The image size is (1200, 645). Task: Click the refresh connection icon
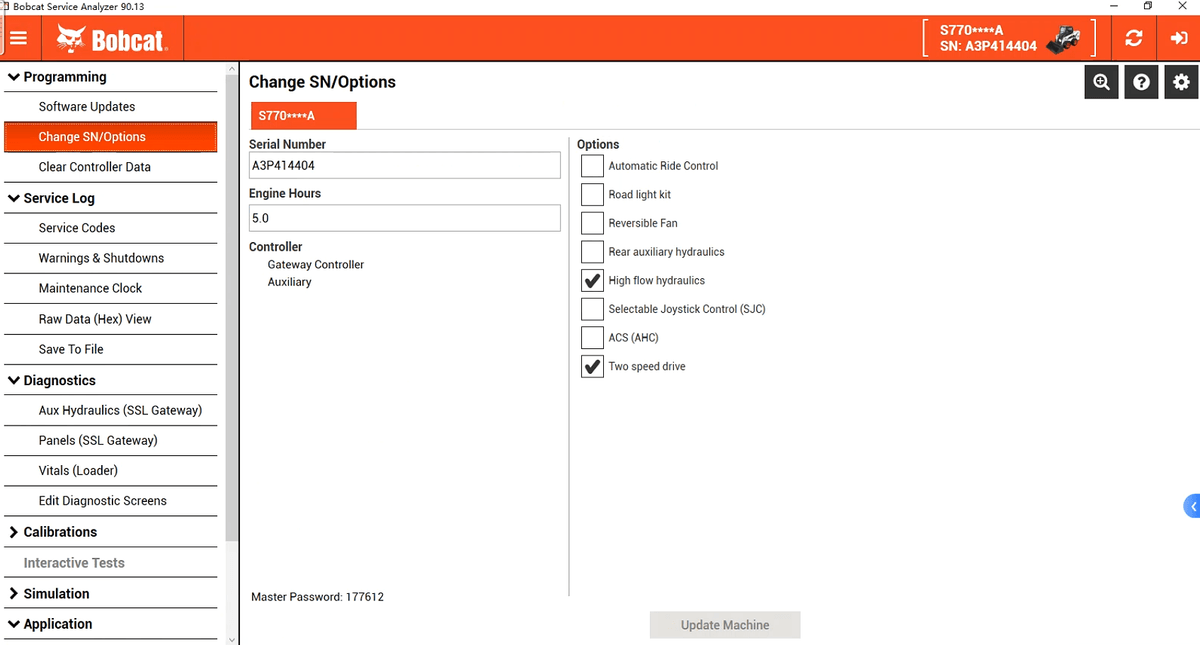pyautogui.click(x=1133, y=38)
